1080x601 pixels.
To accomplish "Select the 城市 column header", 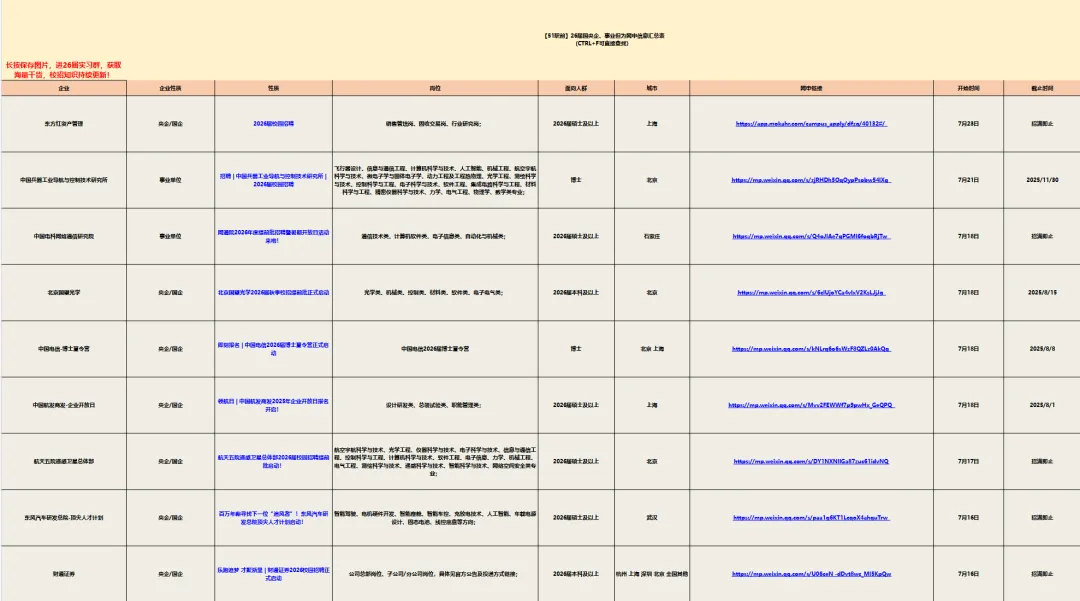I will click(652, 88).
